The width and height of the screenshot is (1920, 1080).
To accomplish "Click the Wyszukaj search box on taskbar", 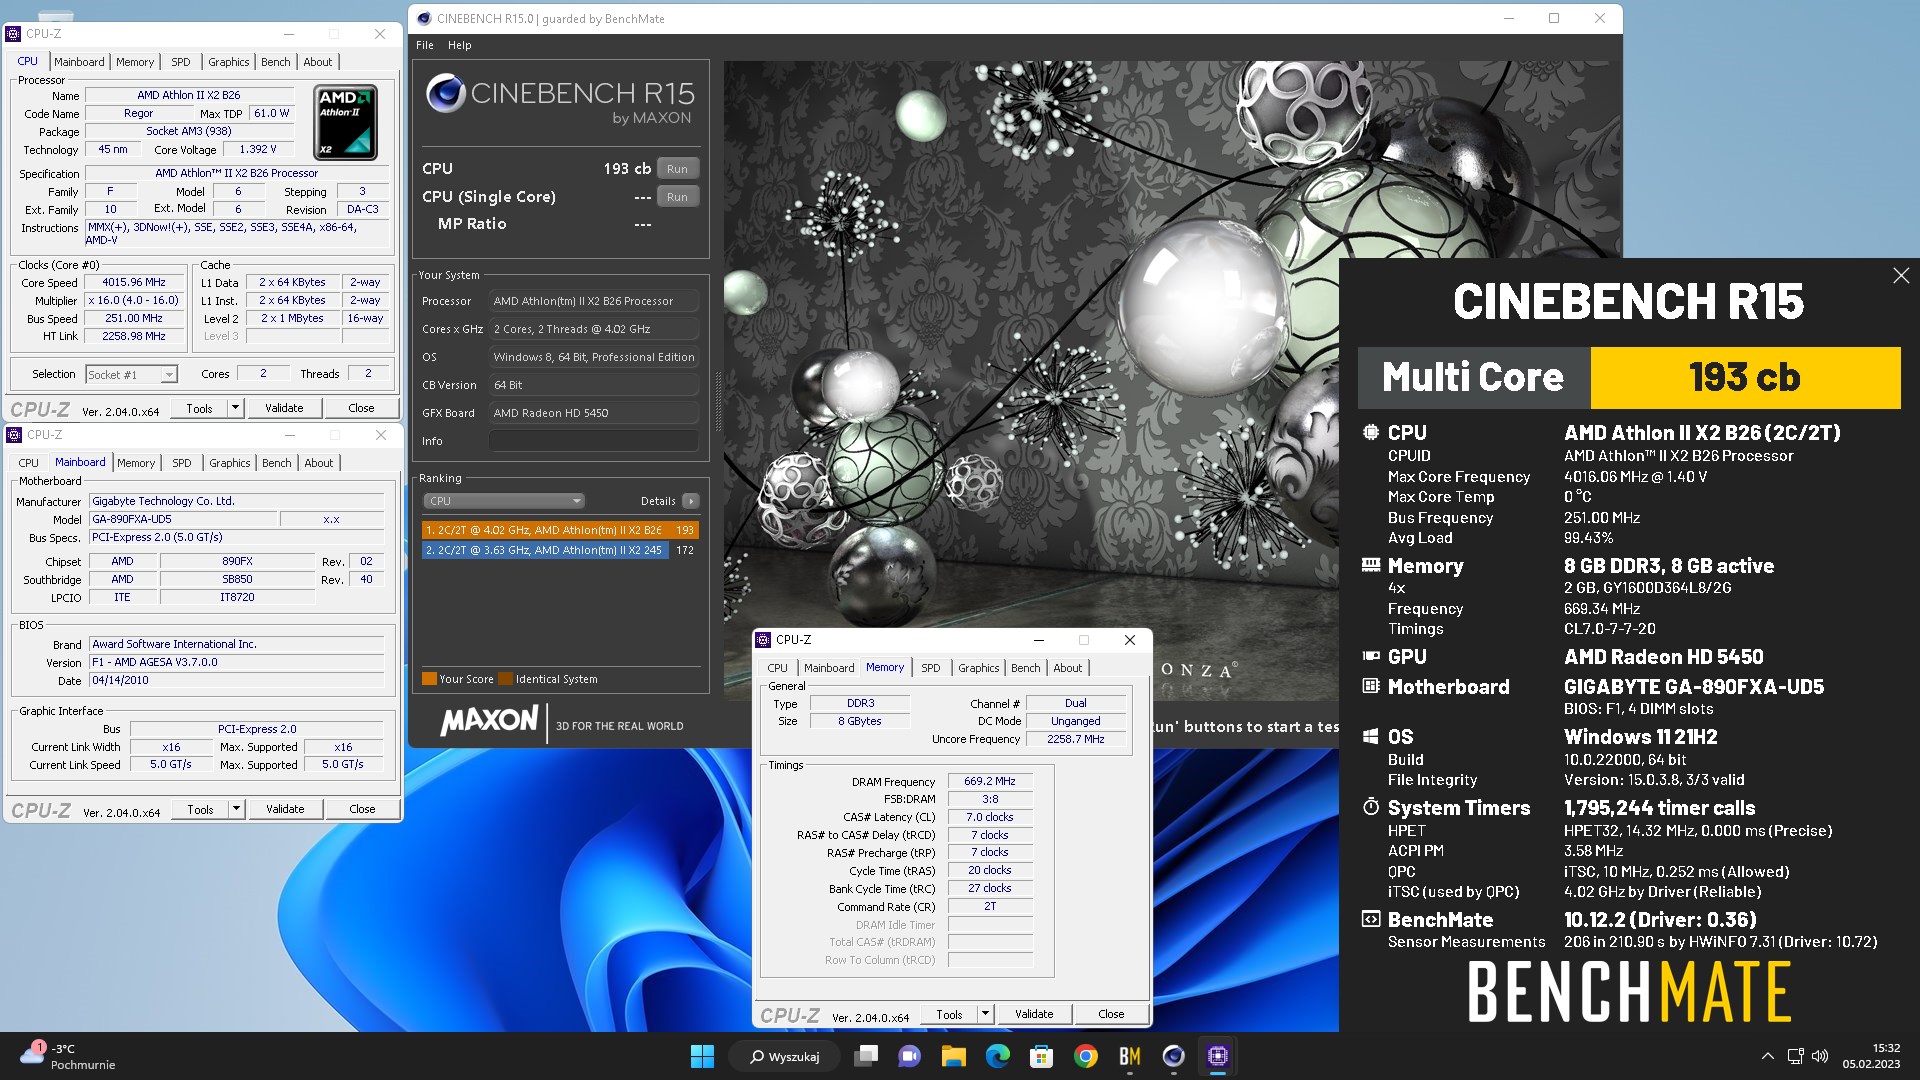I will tap(785, 1056).
